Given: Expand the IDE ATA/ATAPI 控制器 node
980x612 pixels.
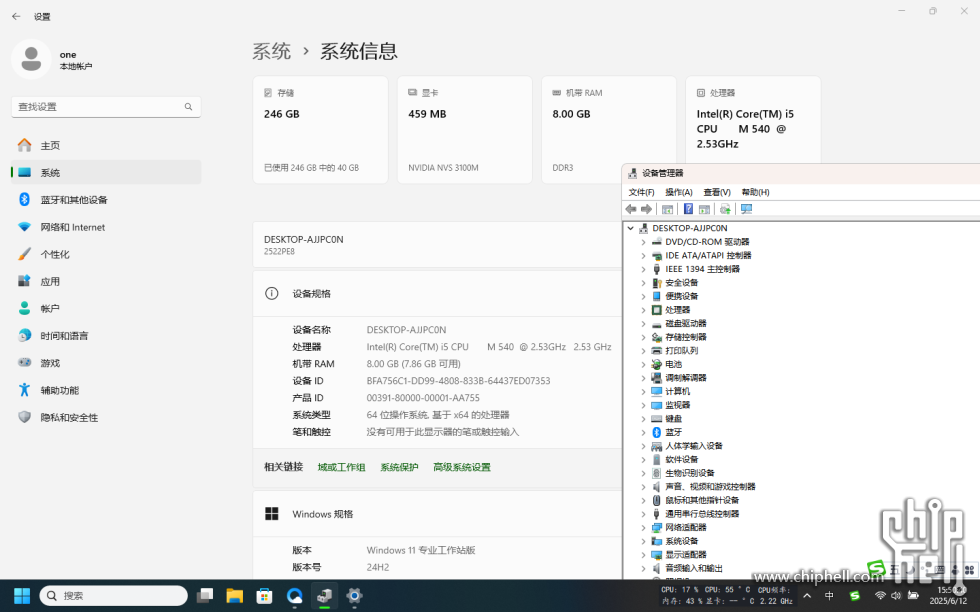Looking at the screenshot, I should point(643,256).
